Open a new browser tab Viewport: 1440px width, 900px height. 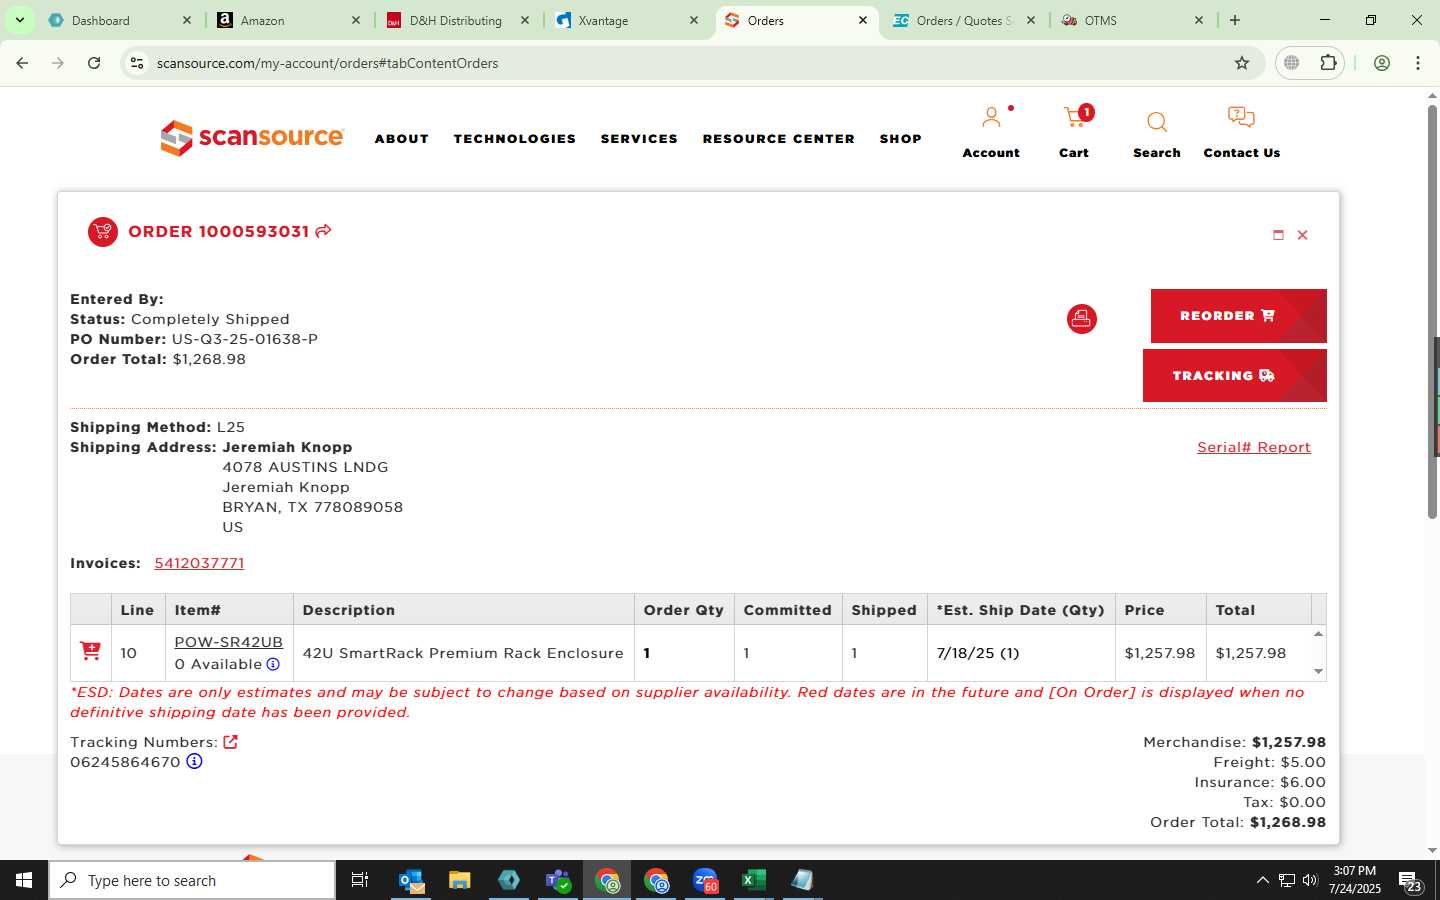(1235, 20)
